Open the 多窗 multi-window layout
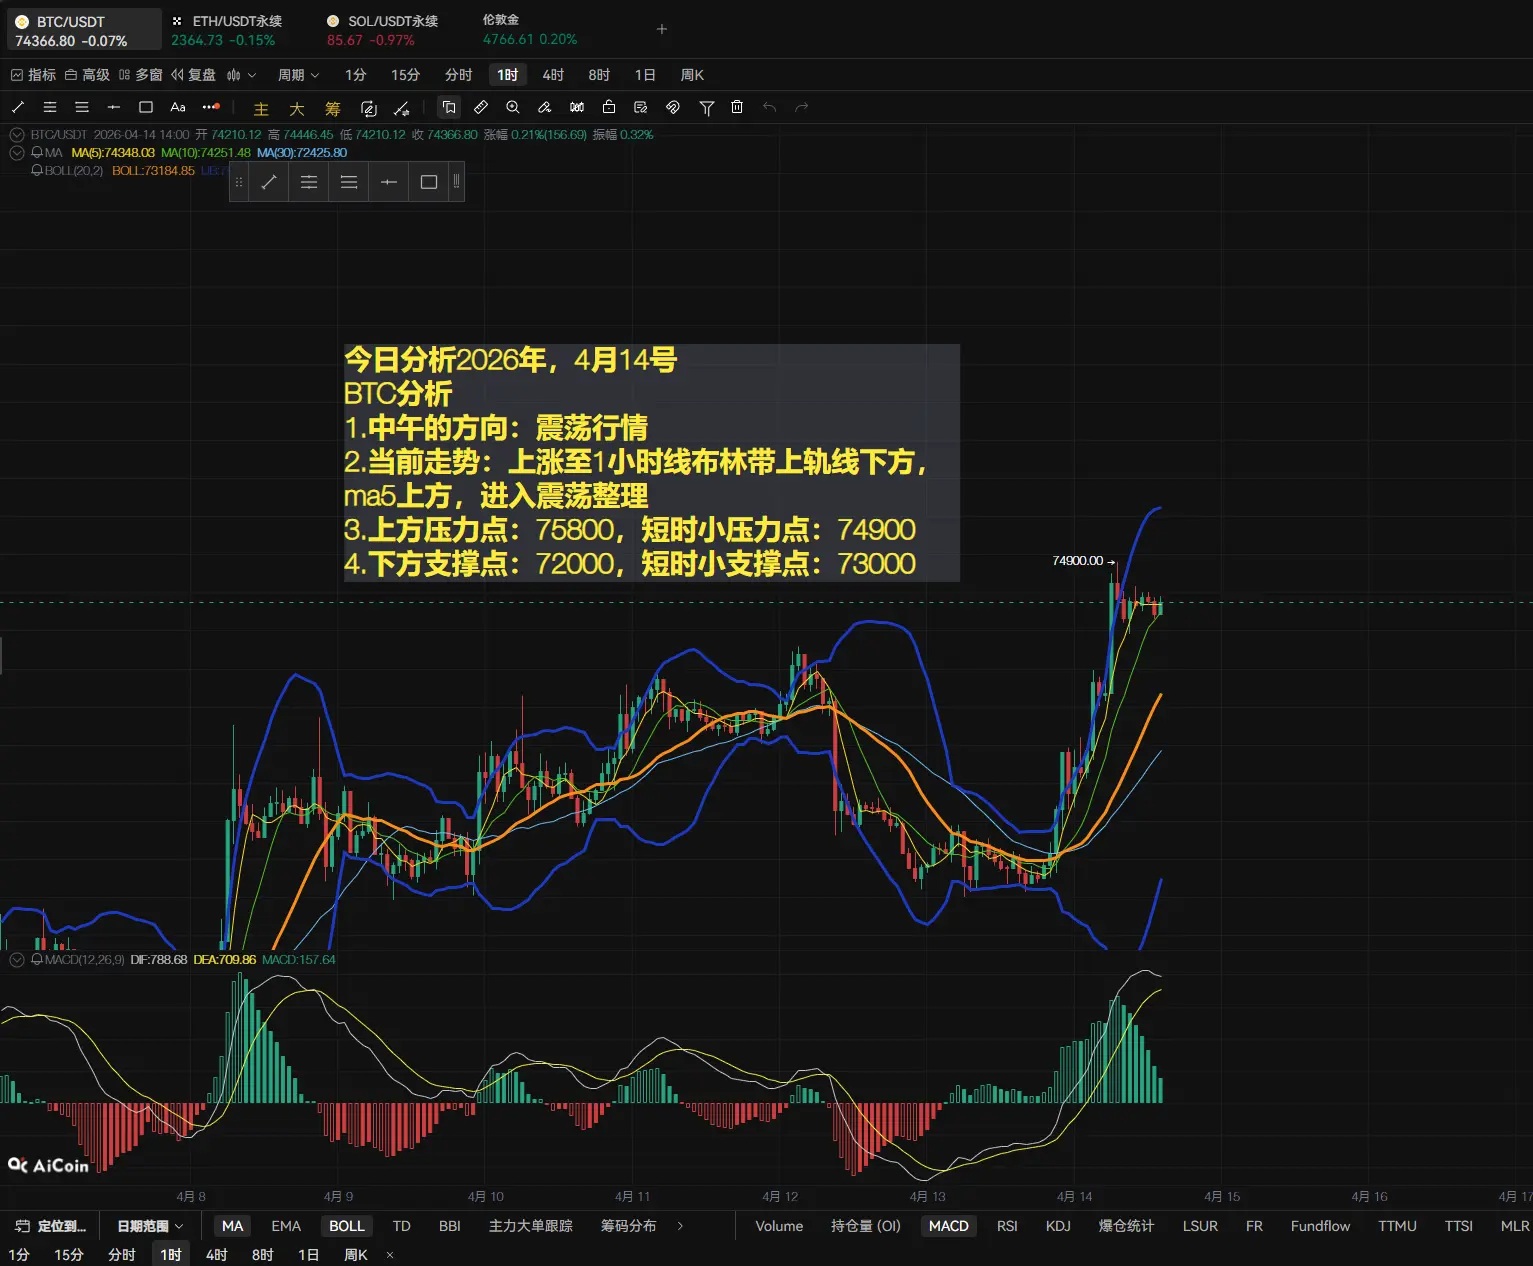Viewport: 1533px width, 1266px height. pyautogui.click(x=141, y=75)
